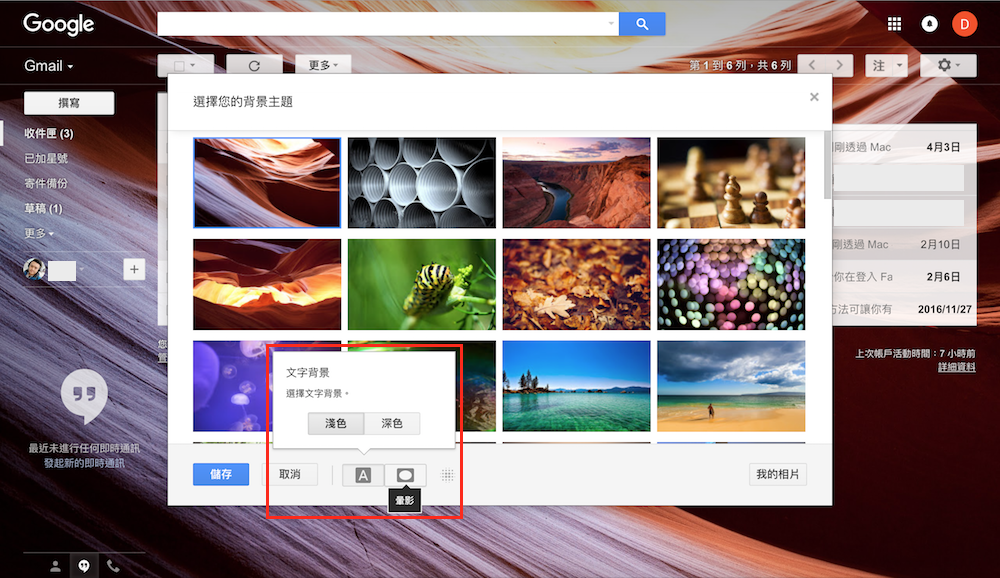Image resolution: width=1000 pixels, height=578 pixels.
Task: Select the red canyon swirl theme thumbnail
Action: [267, 182]
